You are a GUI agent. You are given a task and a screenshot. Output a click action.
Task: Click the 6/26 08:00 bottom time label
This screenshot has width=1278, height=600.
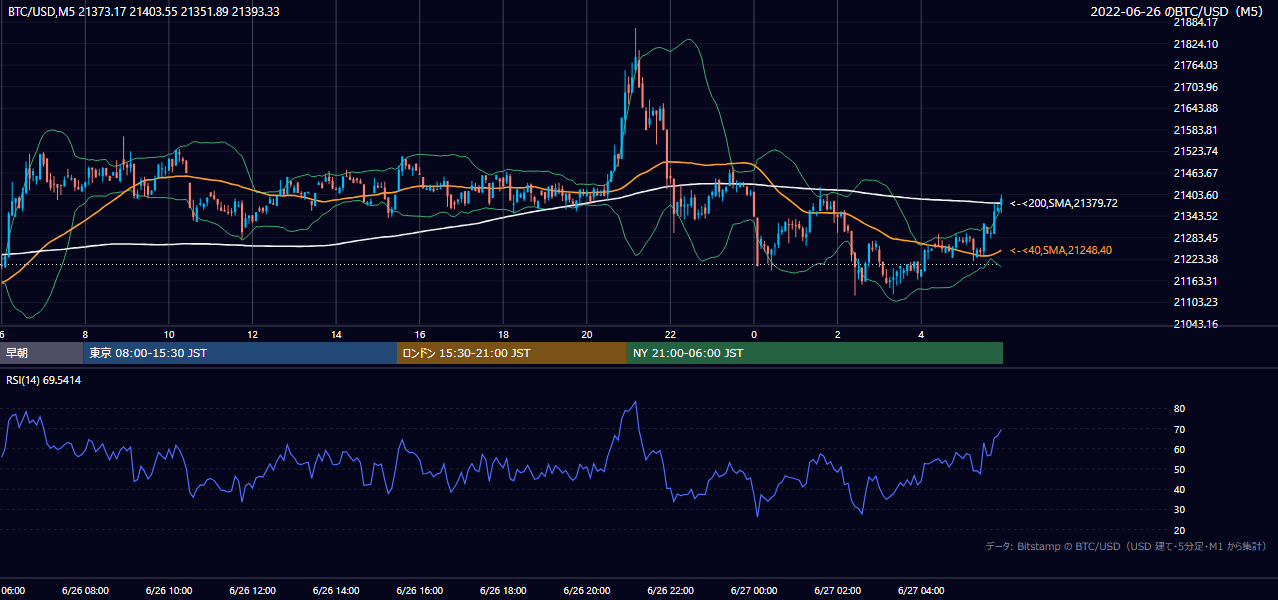[85, 591]
